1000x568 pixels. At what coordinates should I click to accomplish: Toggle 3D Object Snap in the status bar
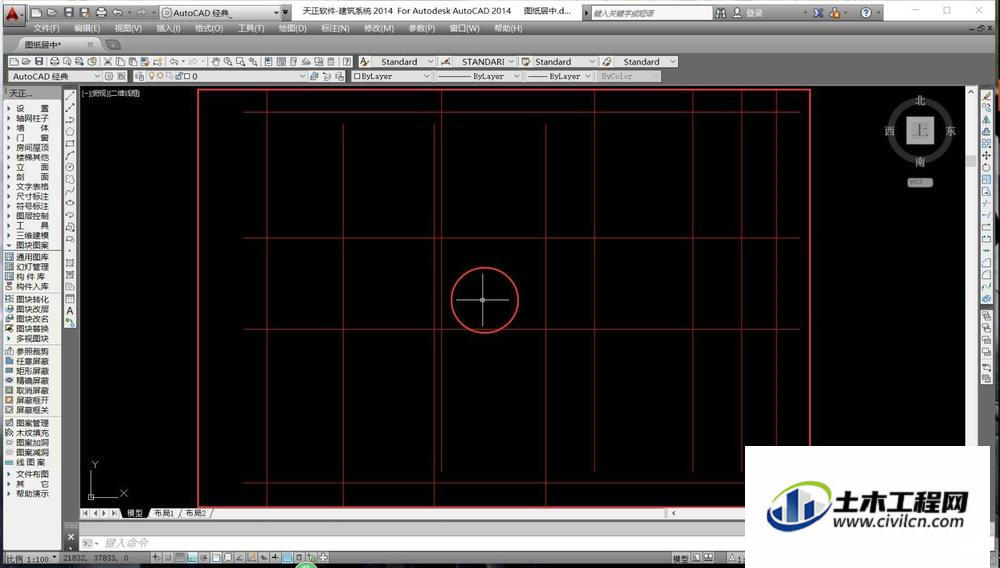pos(228,558)
